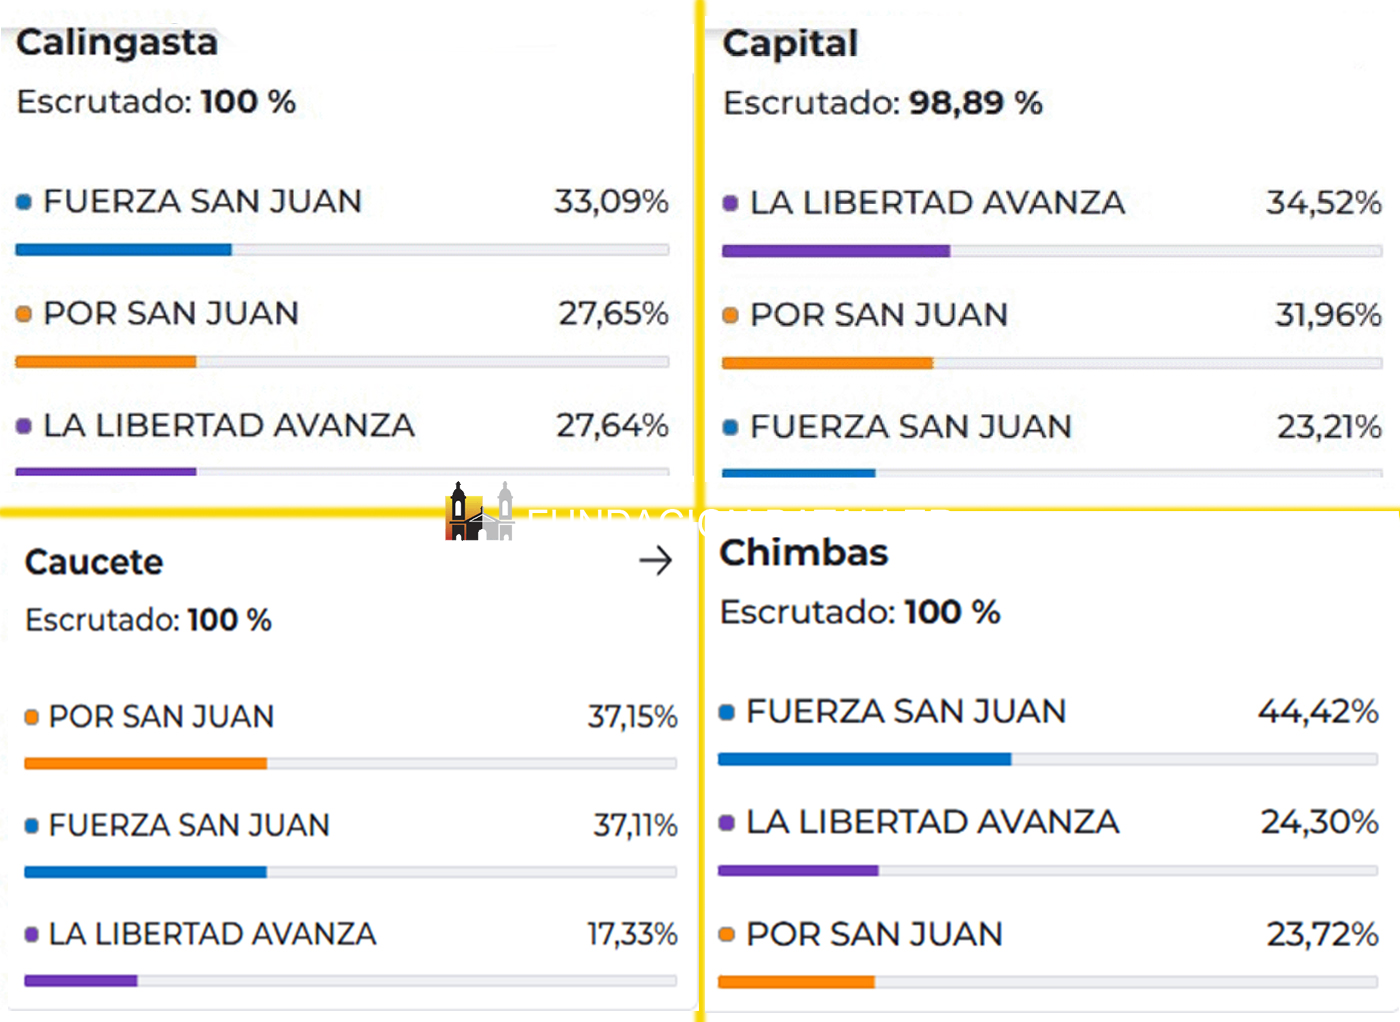The image size is (1400, 1022).
Task: Click blue dot beside Calingasta's Fuerza San Juan
Action: 24,202
